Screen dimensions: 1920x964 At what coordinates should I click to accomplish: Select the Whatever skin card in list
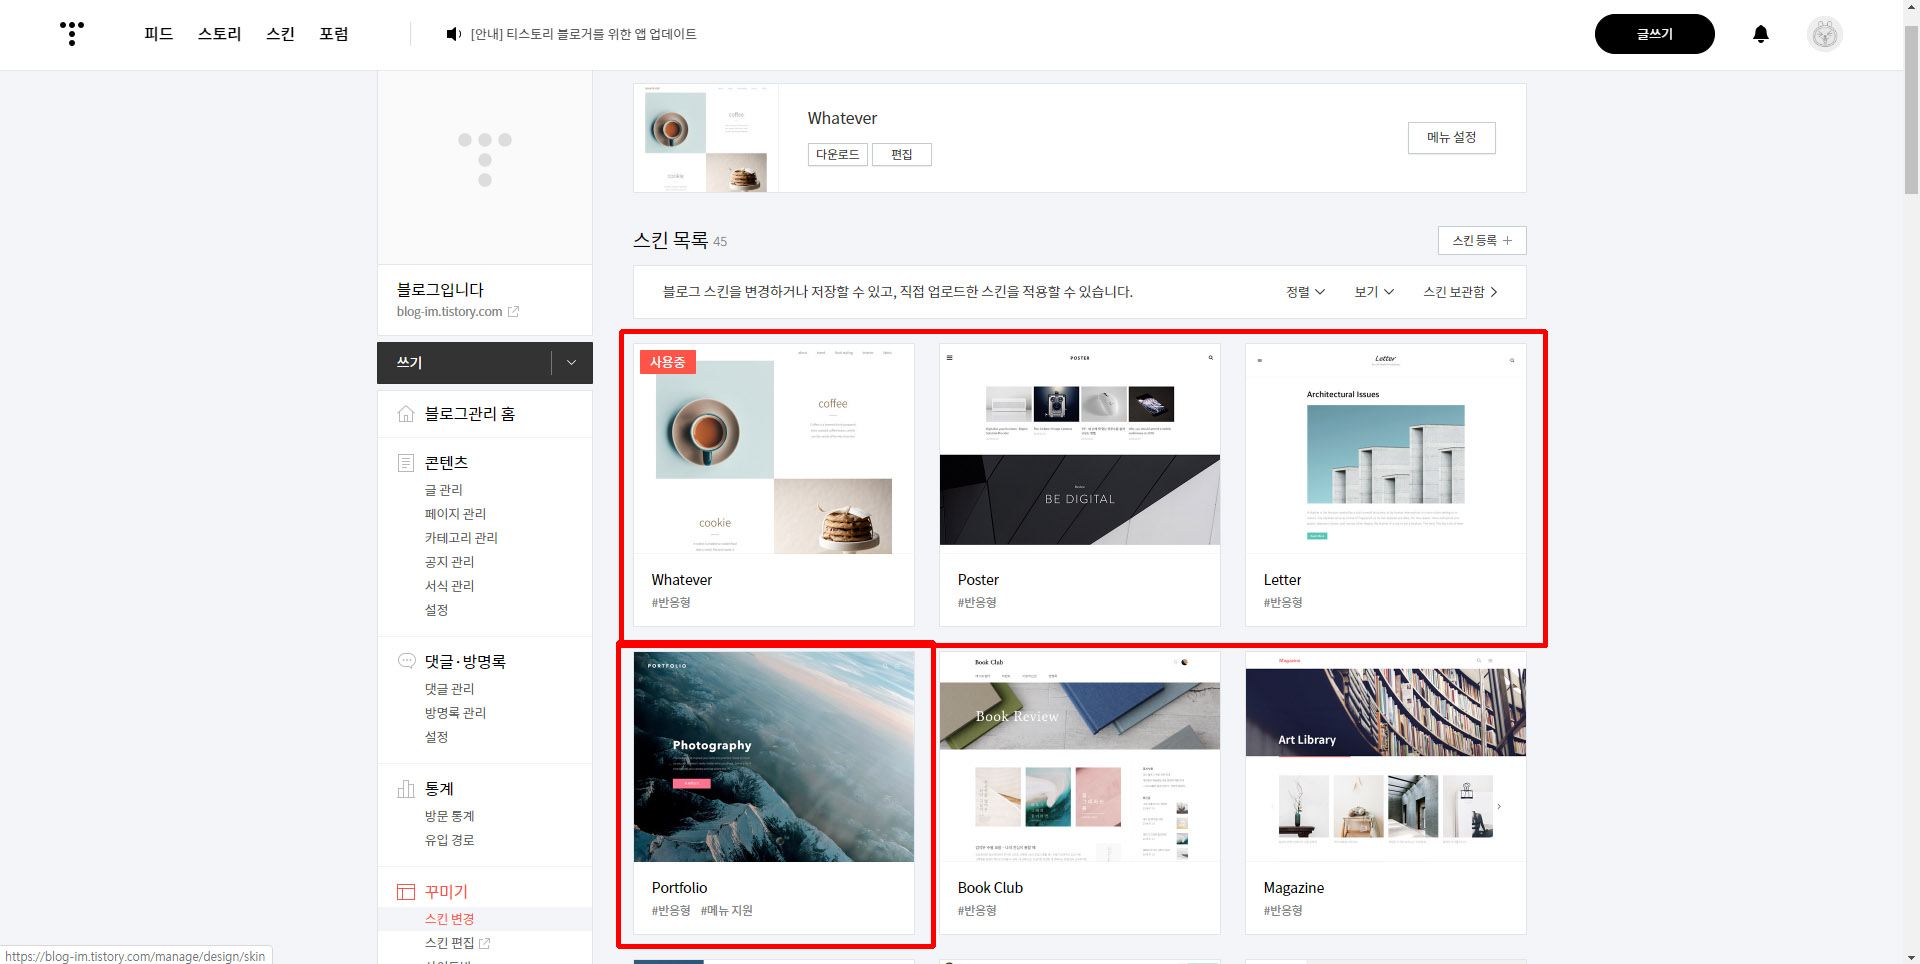click(x=774, y=485)
